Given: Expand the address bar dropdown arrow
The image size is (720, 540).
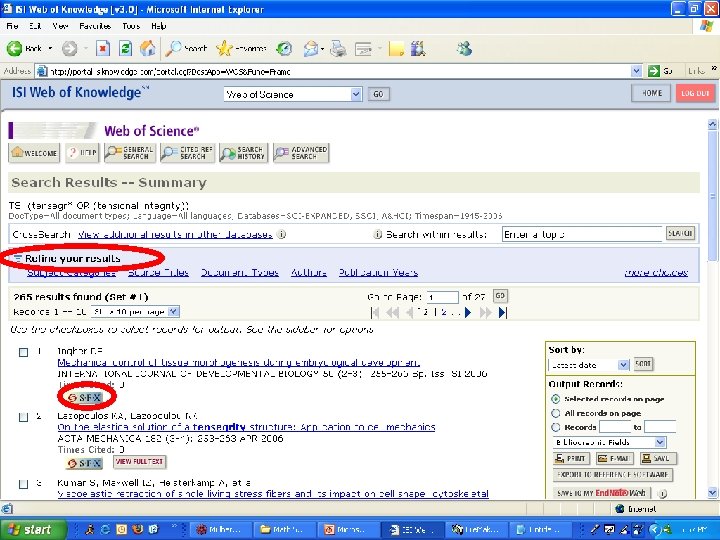Looking at the screenshot, I should (636, 71).
